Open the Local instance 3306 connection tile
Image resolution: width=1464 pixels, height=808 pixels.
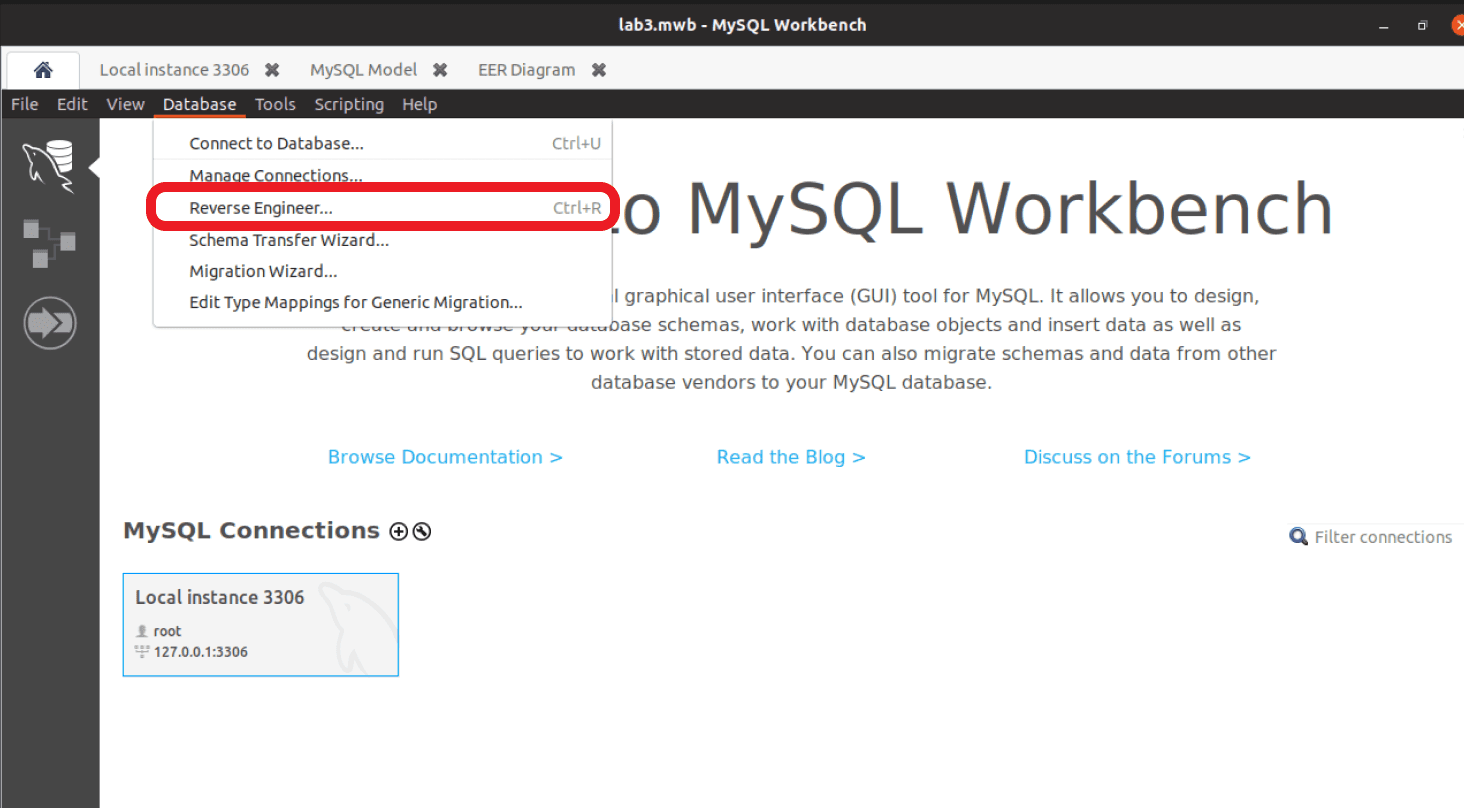point(261,625)
